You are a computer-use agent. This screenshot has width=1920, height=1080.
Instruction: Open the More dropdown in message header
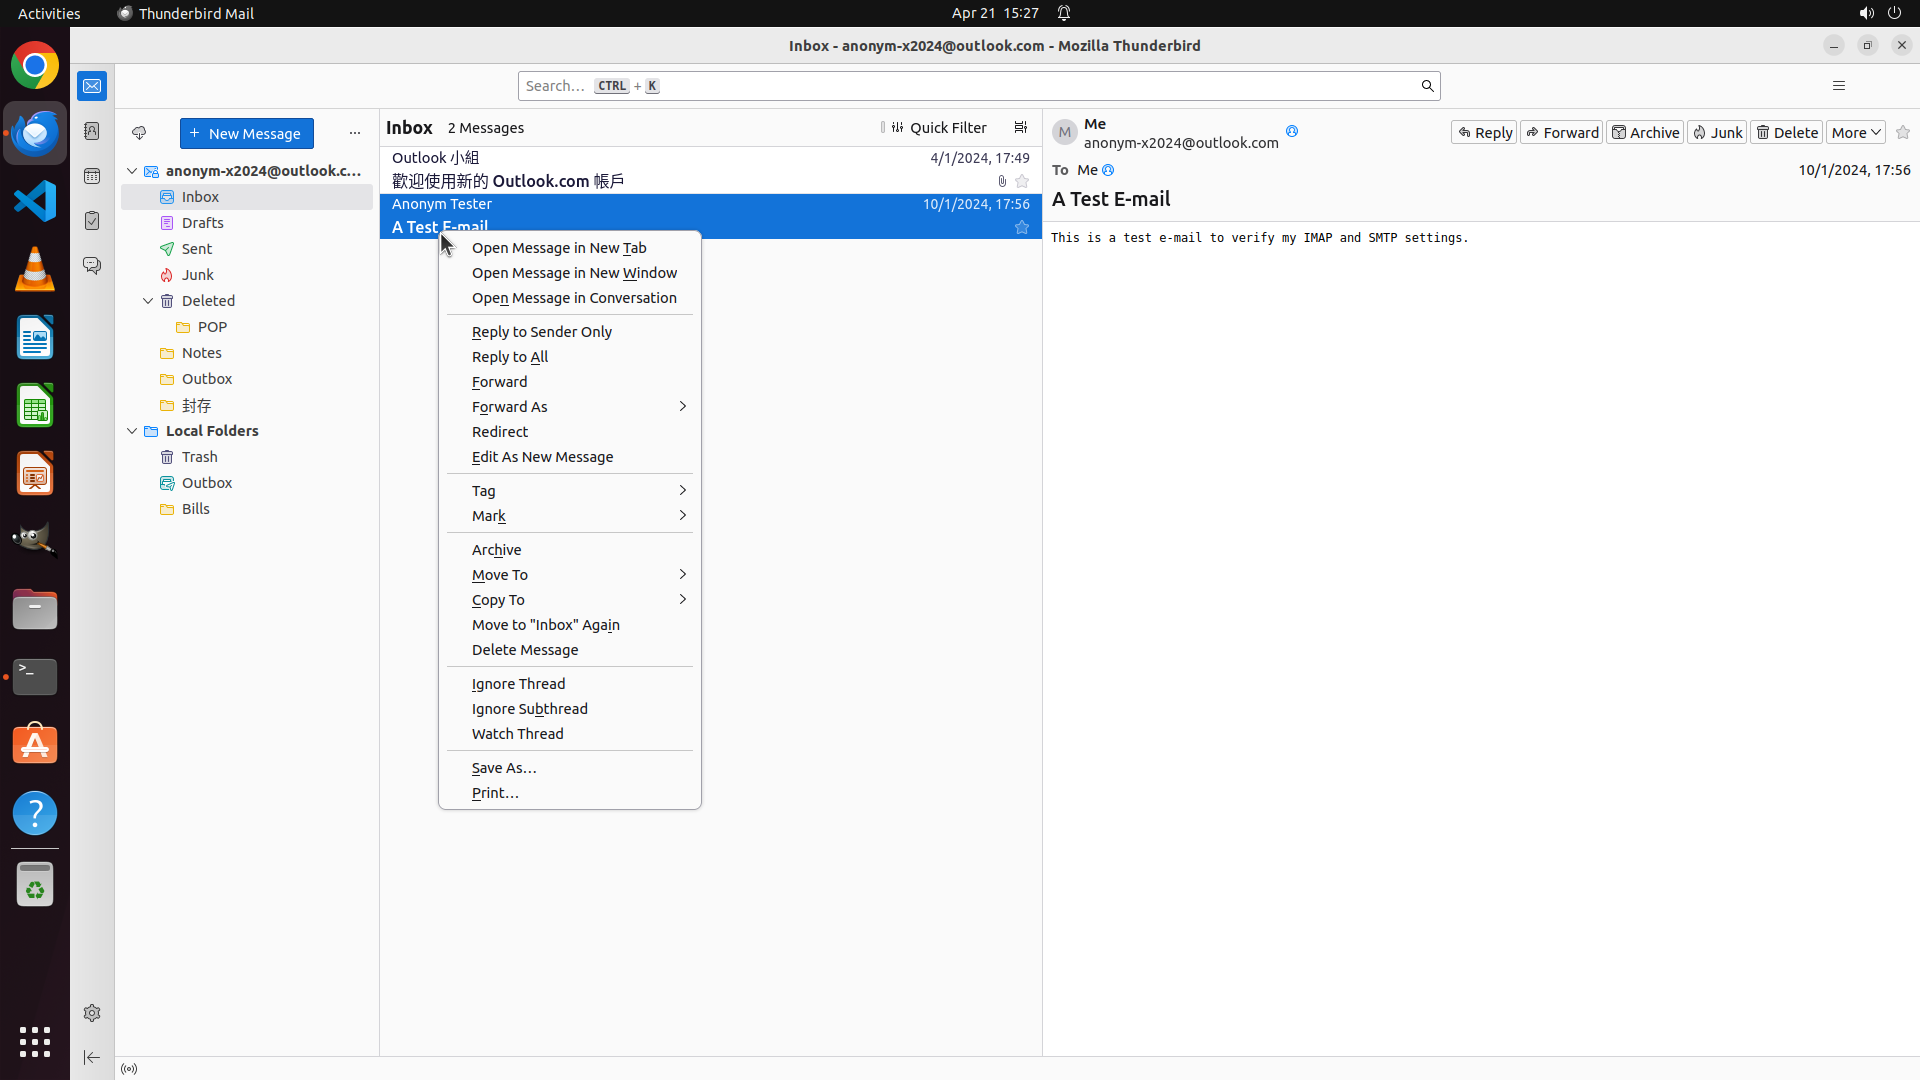(1855, 132)
